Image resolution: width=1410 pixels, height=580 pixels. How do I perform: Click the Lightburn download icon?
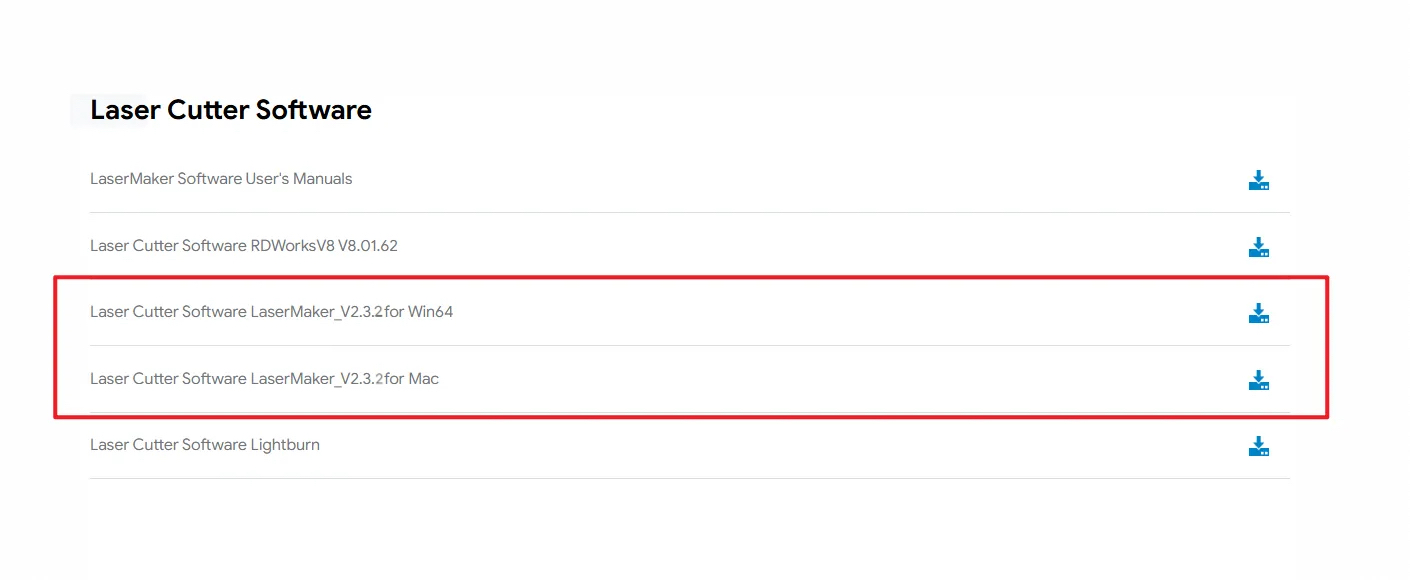pyautogui.click(x=1258, y=446)
